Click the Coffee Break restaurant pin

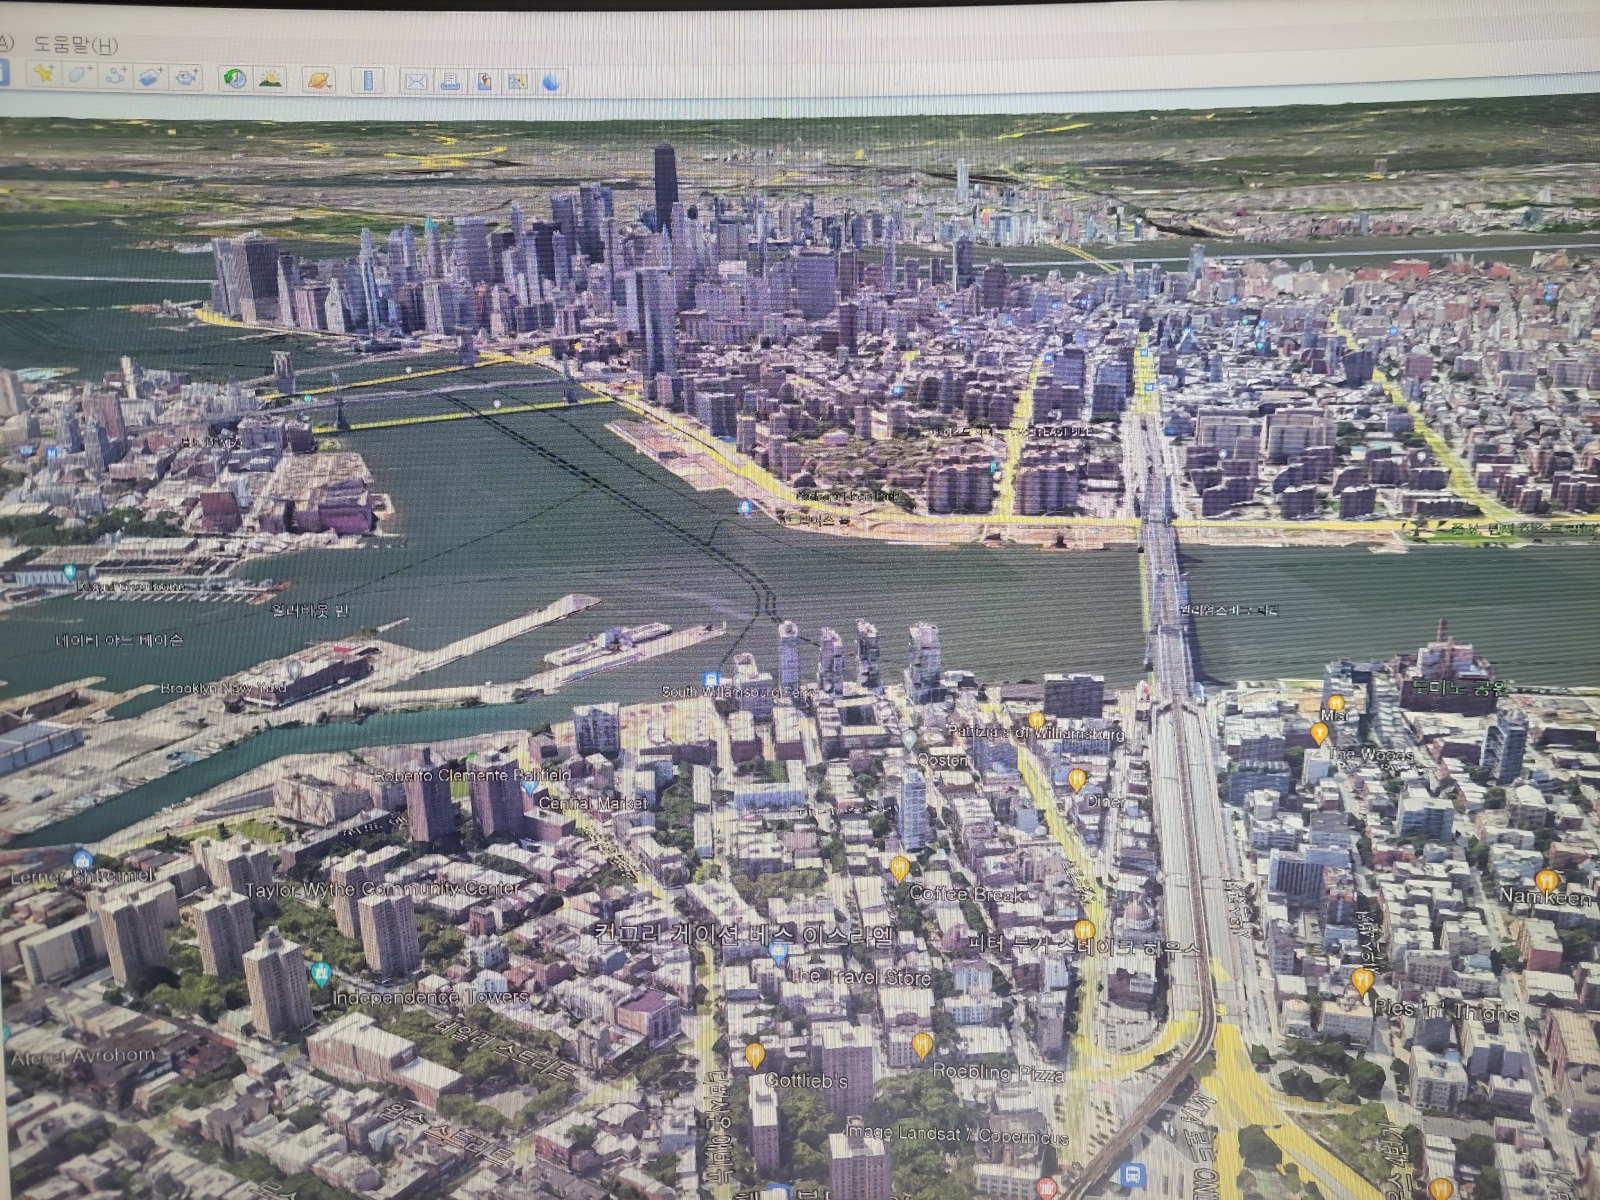(x=900, y=868)
